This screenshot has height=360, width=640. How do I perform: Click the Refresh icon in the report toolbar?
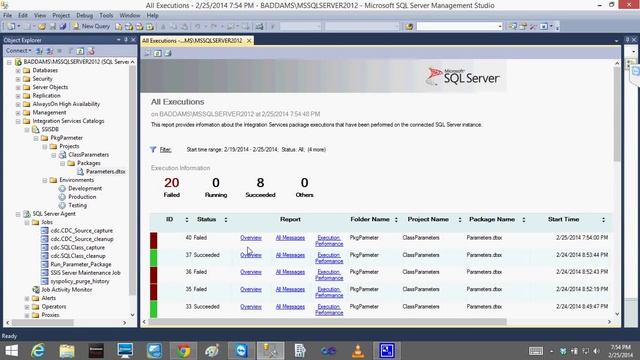158,53
